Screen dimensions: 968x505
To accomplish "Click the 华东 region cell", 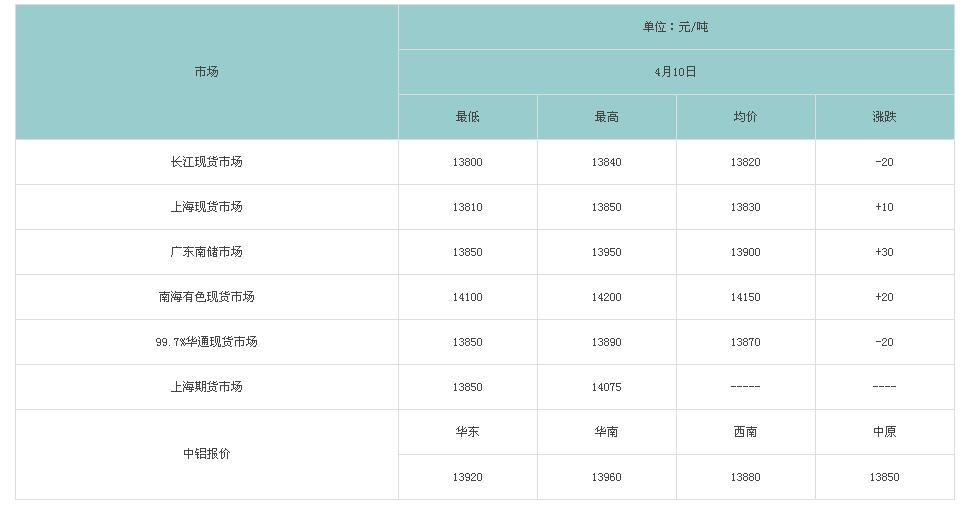I will 467,432.
